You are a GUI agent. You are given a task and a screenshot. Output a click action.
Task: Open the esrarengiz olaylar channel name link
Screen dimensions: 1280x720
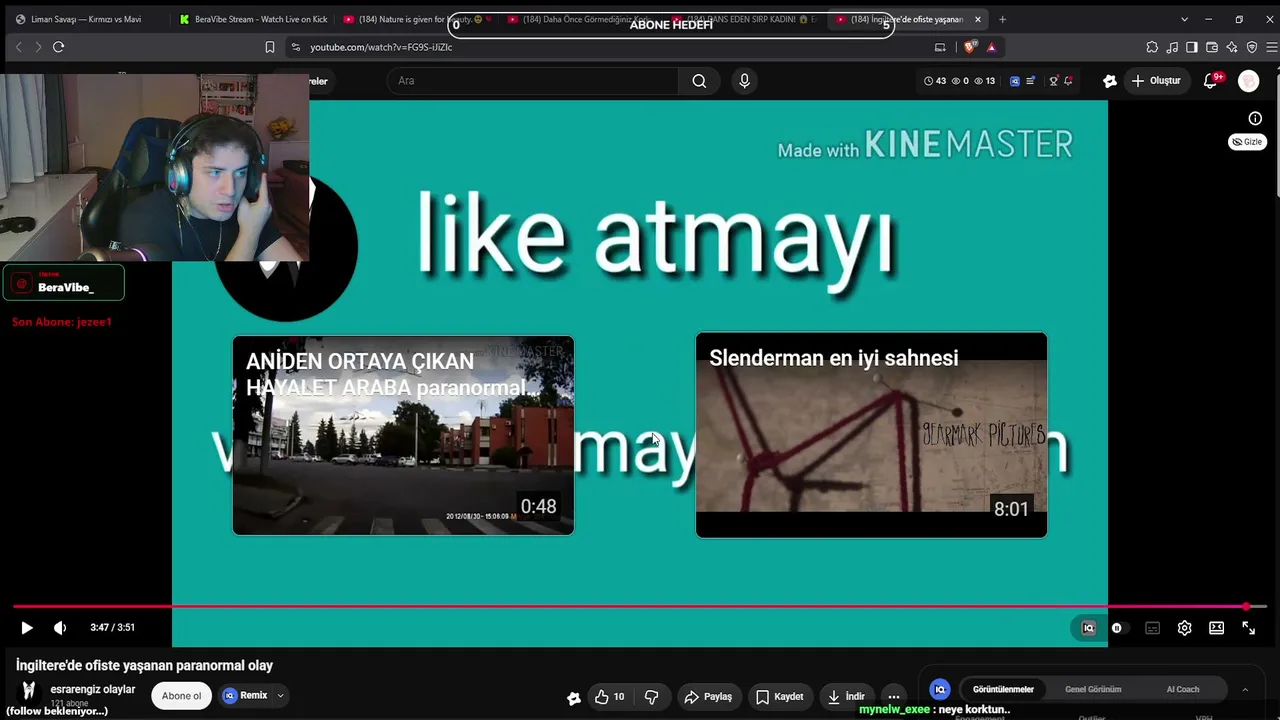coord(93,689)
